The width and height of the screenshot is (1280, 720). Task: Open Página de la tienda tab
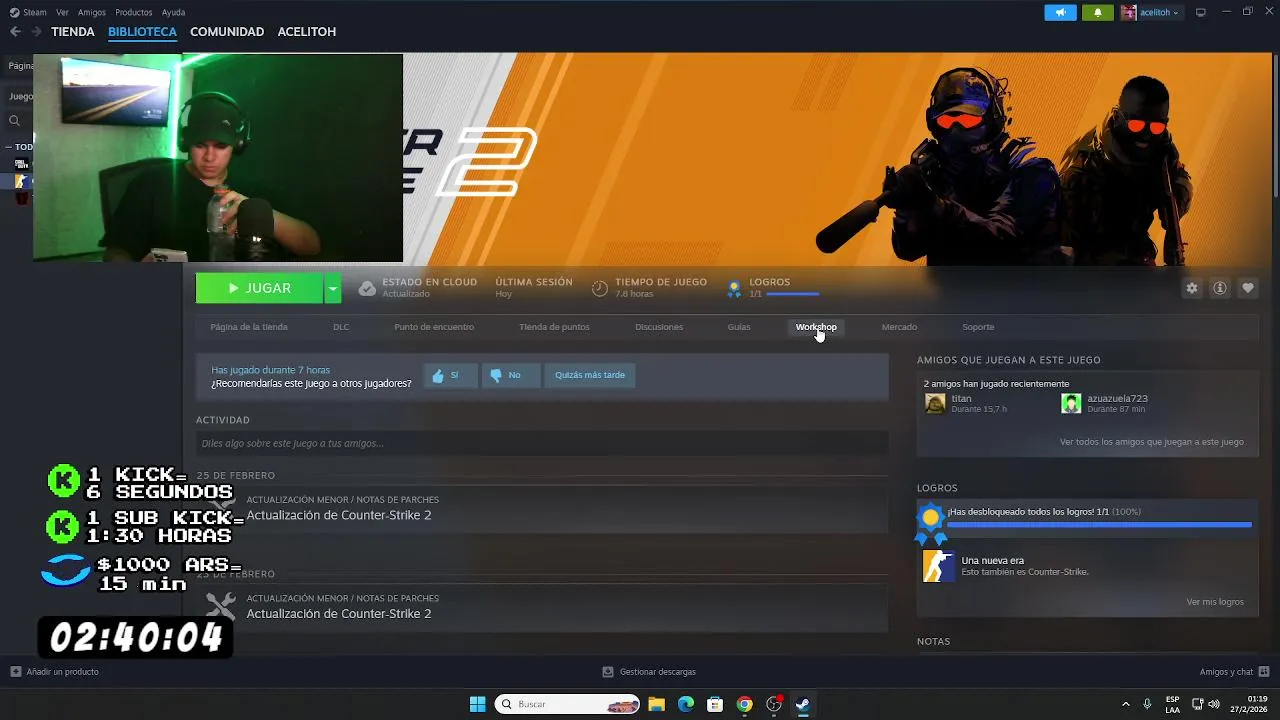[x=249, y=327]
